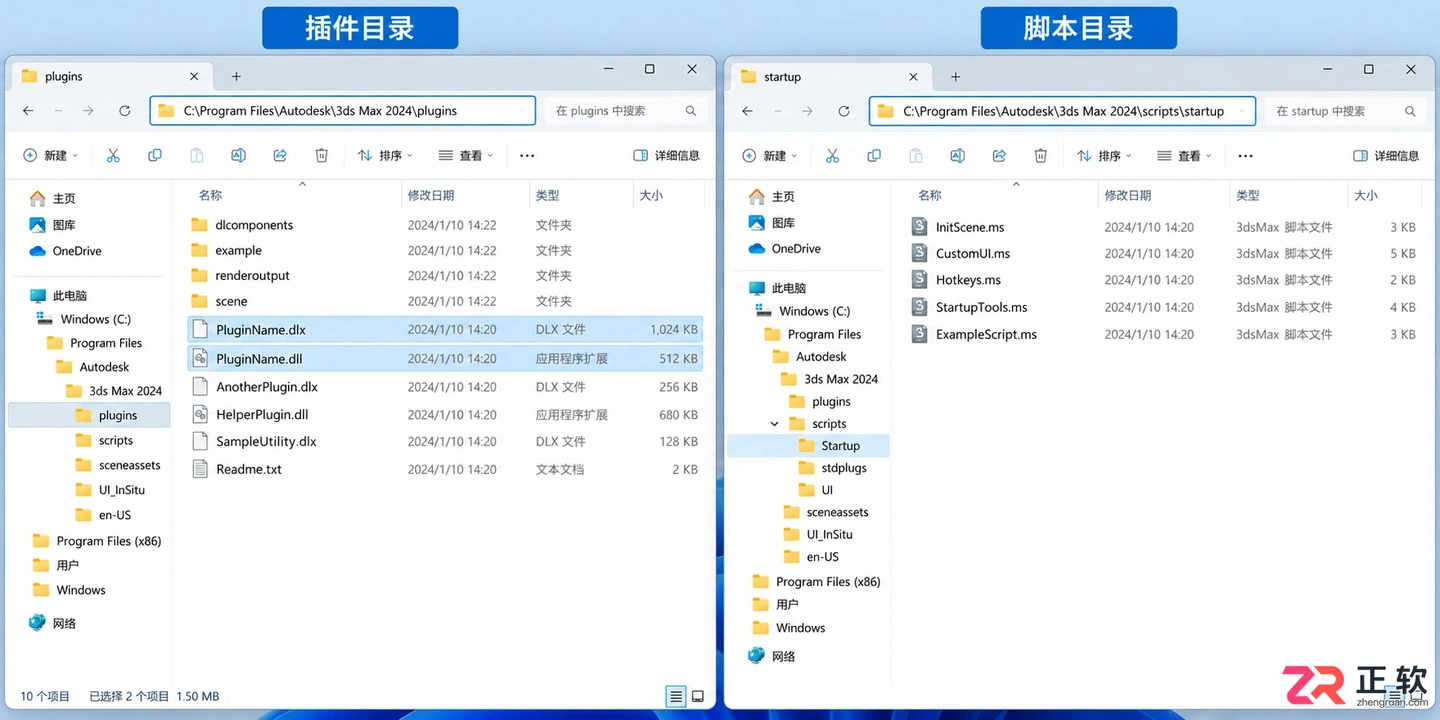This screenshot has height=720, width=1440.
Task: Click the Delete trash icon in startup window
Action: tap(1041, 155)
